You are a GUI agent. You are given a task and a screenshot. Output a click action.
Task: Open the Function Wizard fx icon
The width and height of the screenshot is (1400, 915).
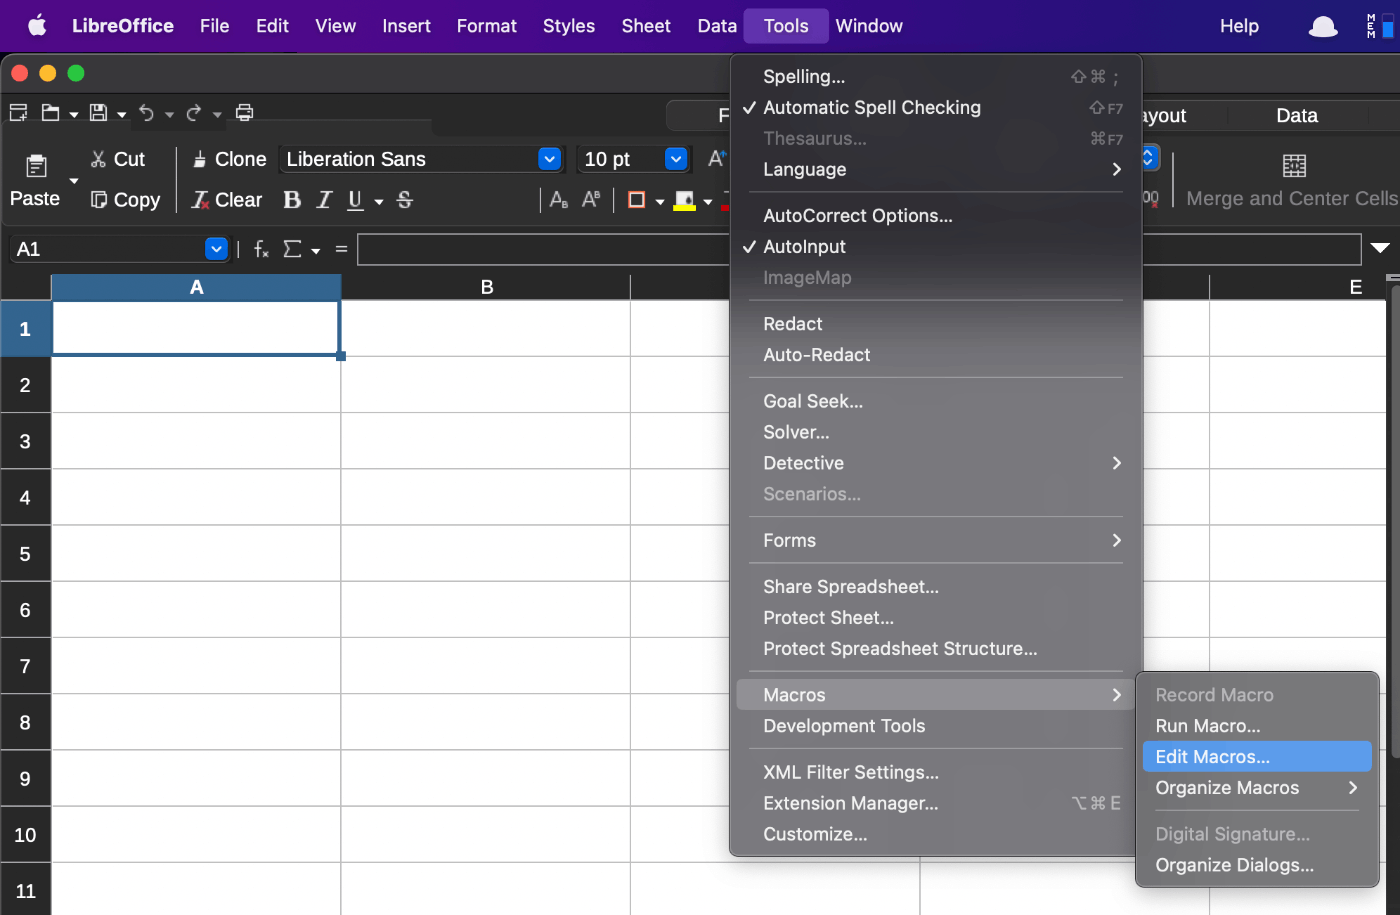pos(261,249)
